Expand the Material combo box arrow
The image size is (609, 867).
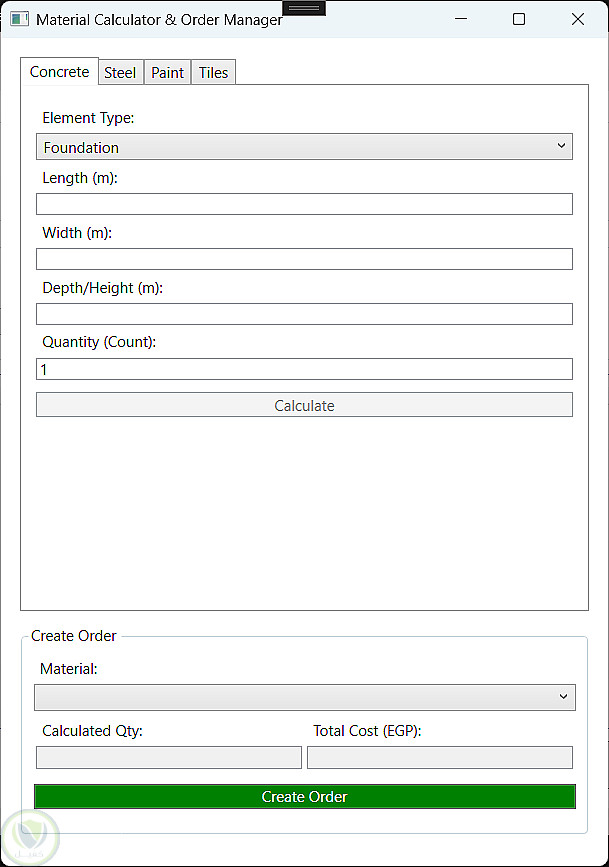563,697
